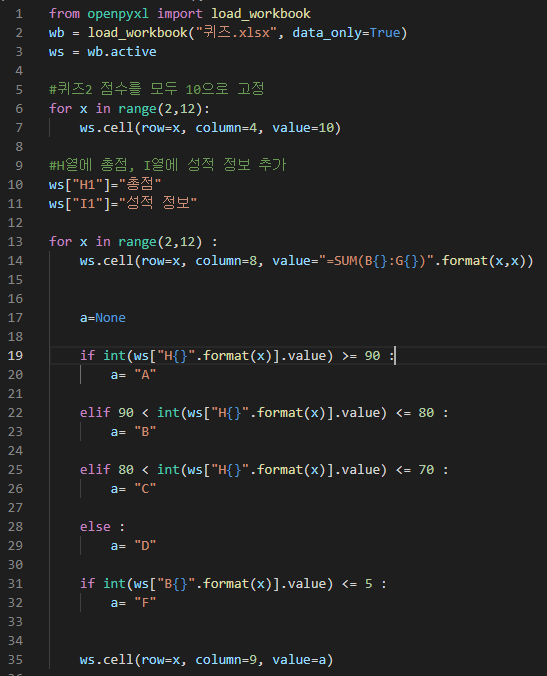Click 'for' keyword on line 13
This screenshot has width=547, height=676.
click(60, 241)
